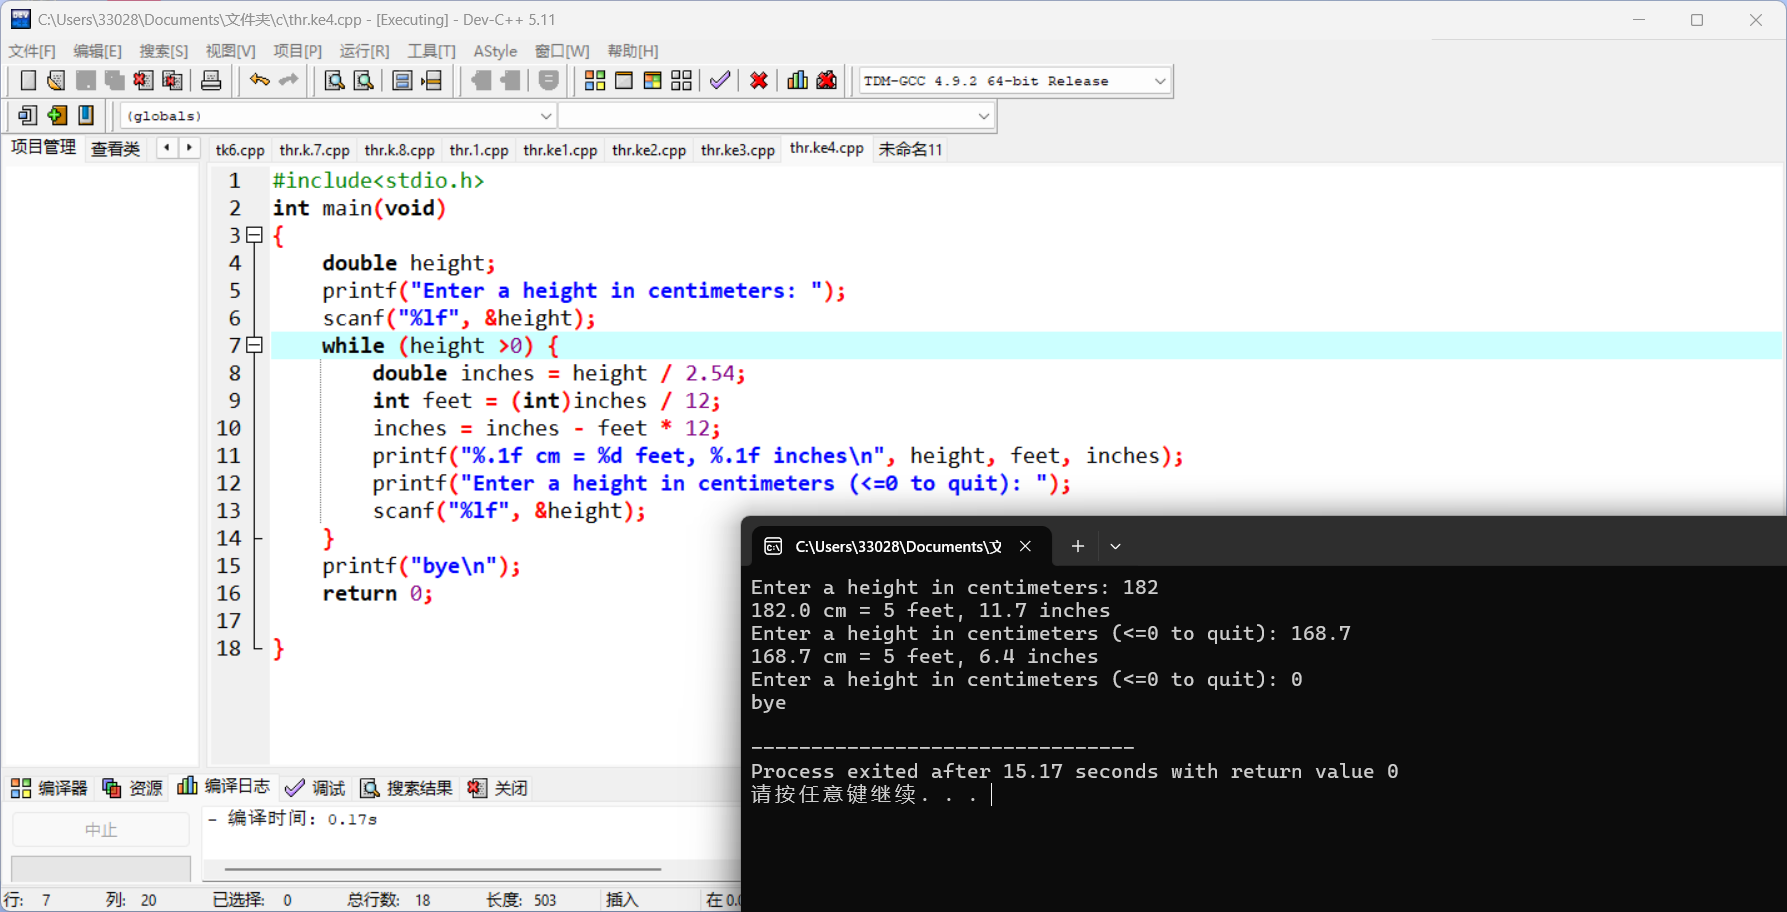
Task: Click the Toggle bookmark toolbar icon
Action: pos(86,116)
